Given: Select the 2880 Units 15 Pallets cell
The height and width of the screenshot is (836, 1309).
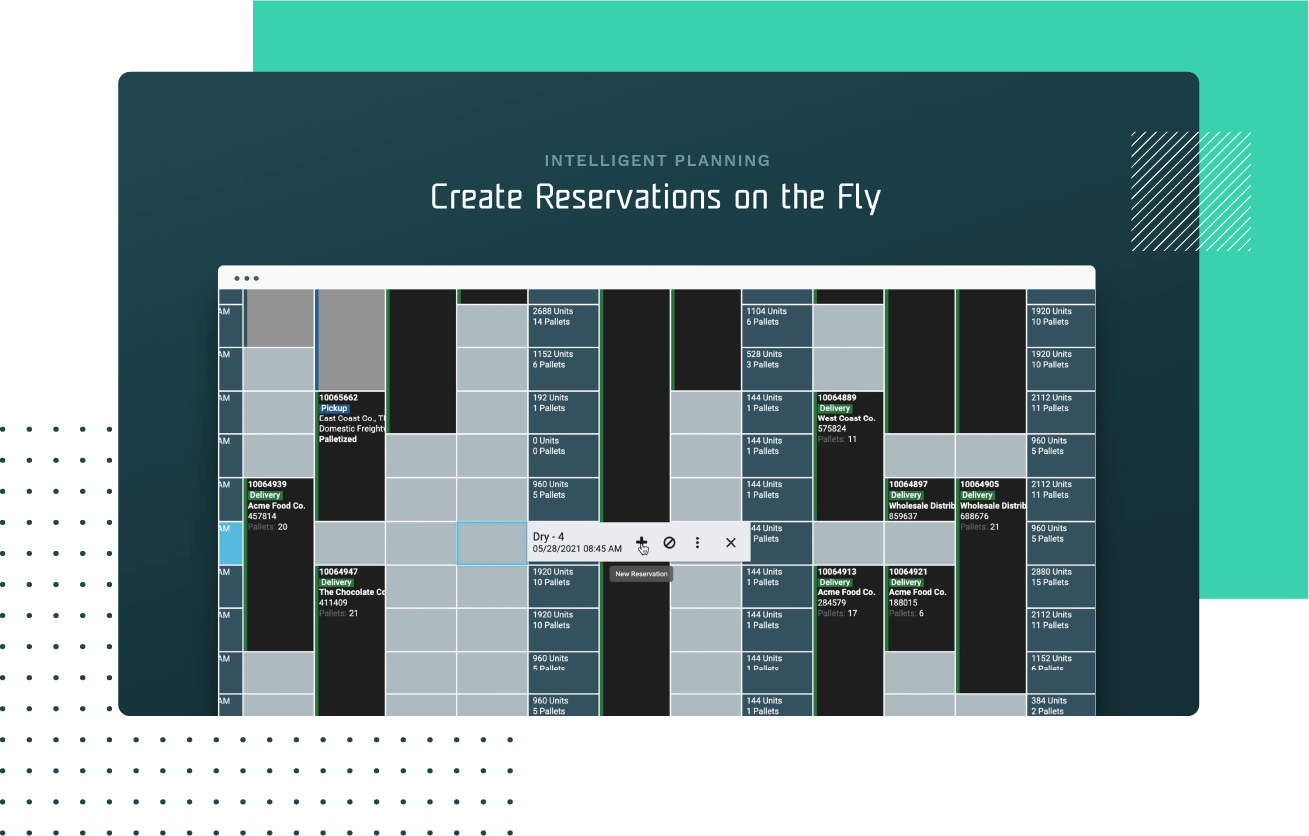Looking at the screenshot, I should pos(1061,577).
